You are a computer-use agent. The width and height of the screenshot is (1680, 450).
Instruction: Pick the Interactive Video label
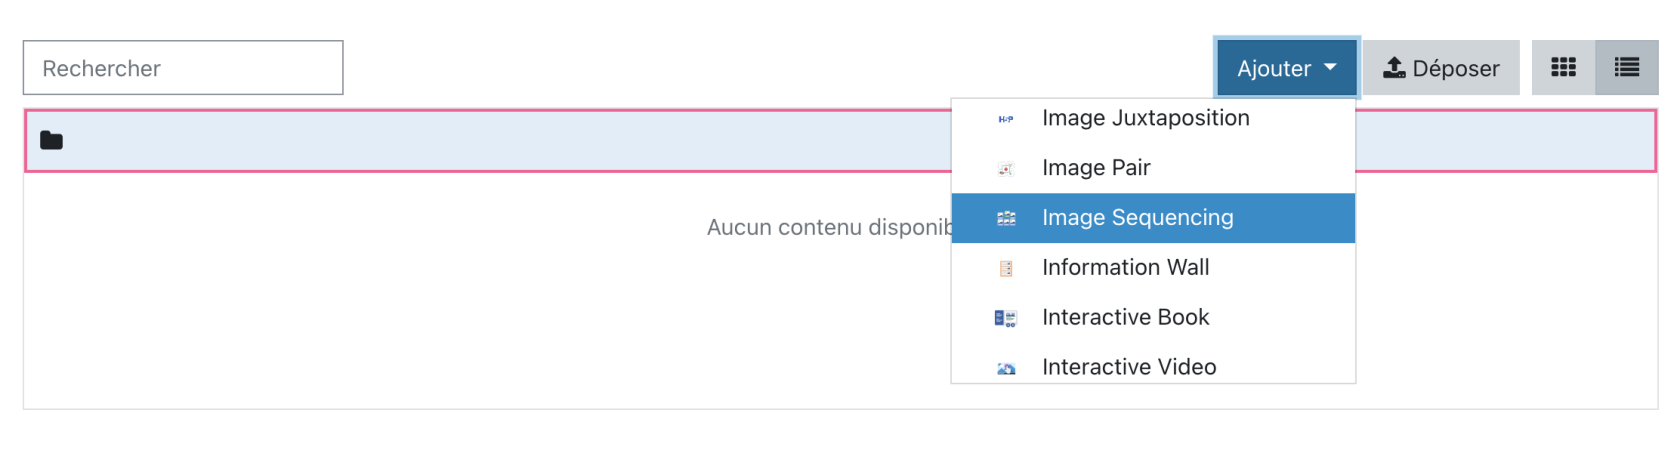[x=1129, y=367]
